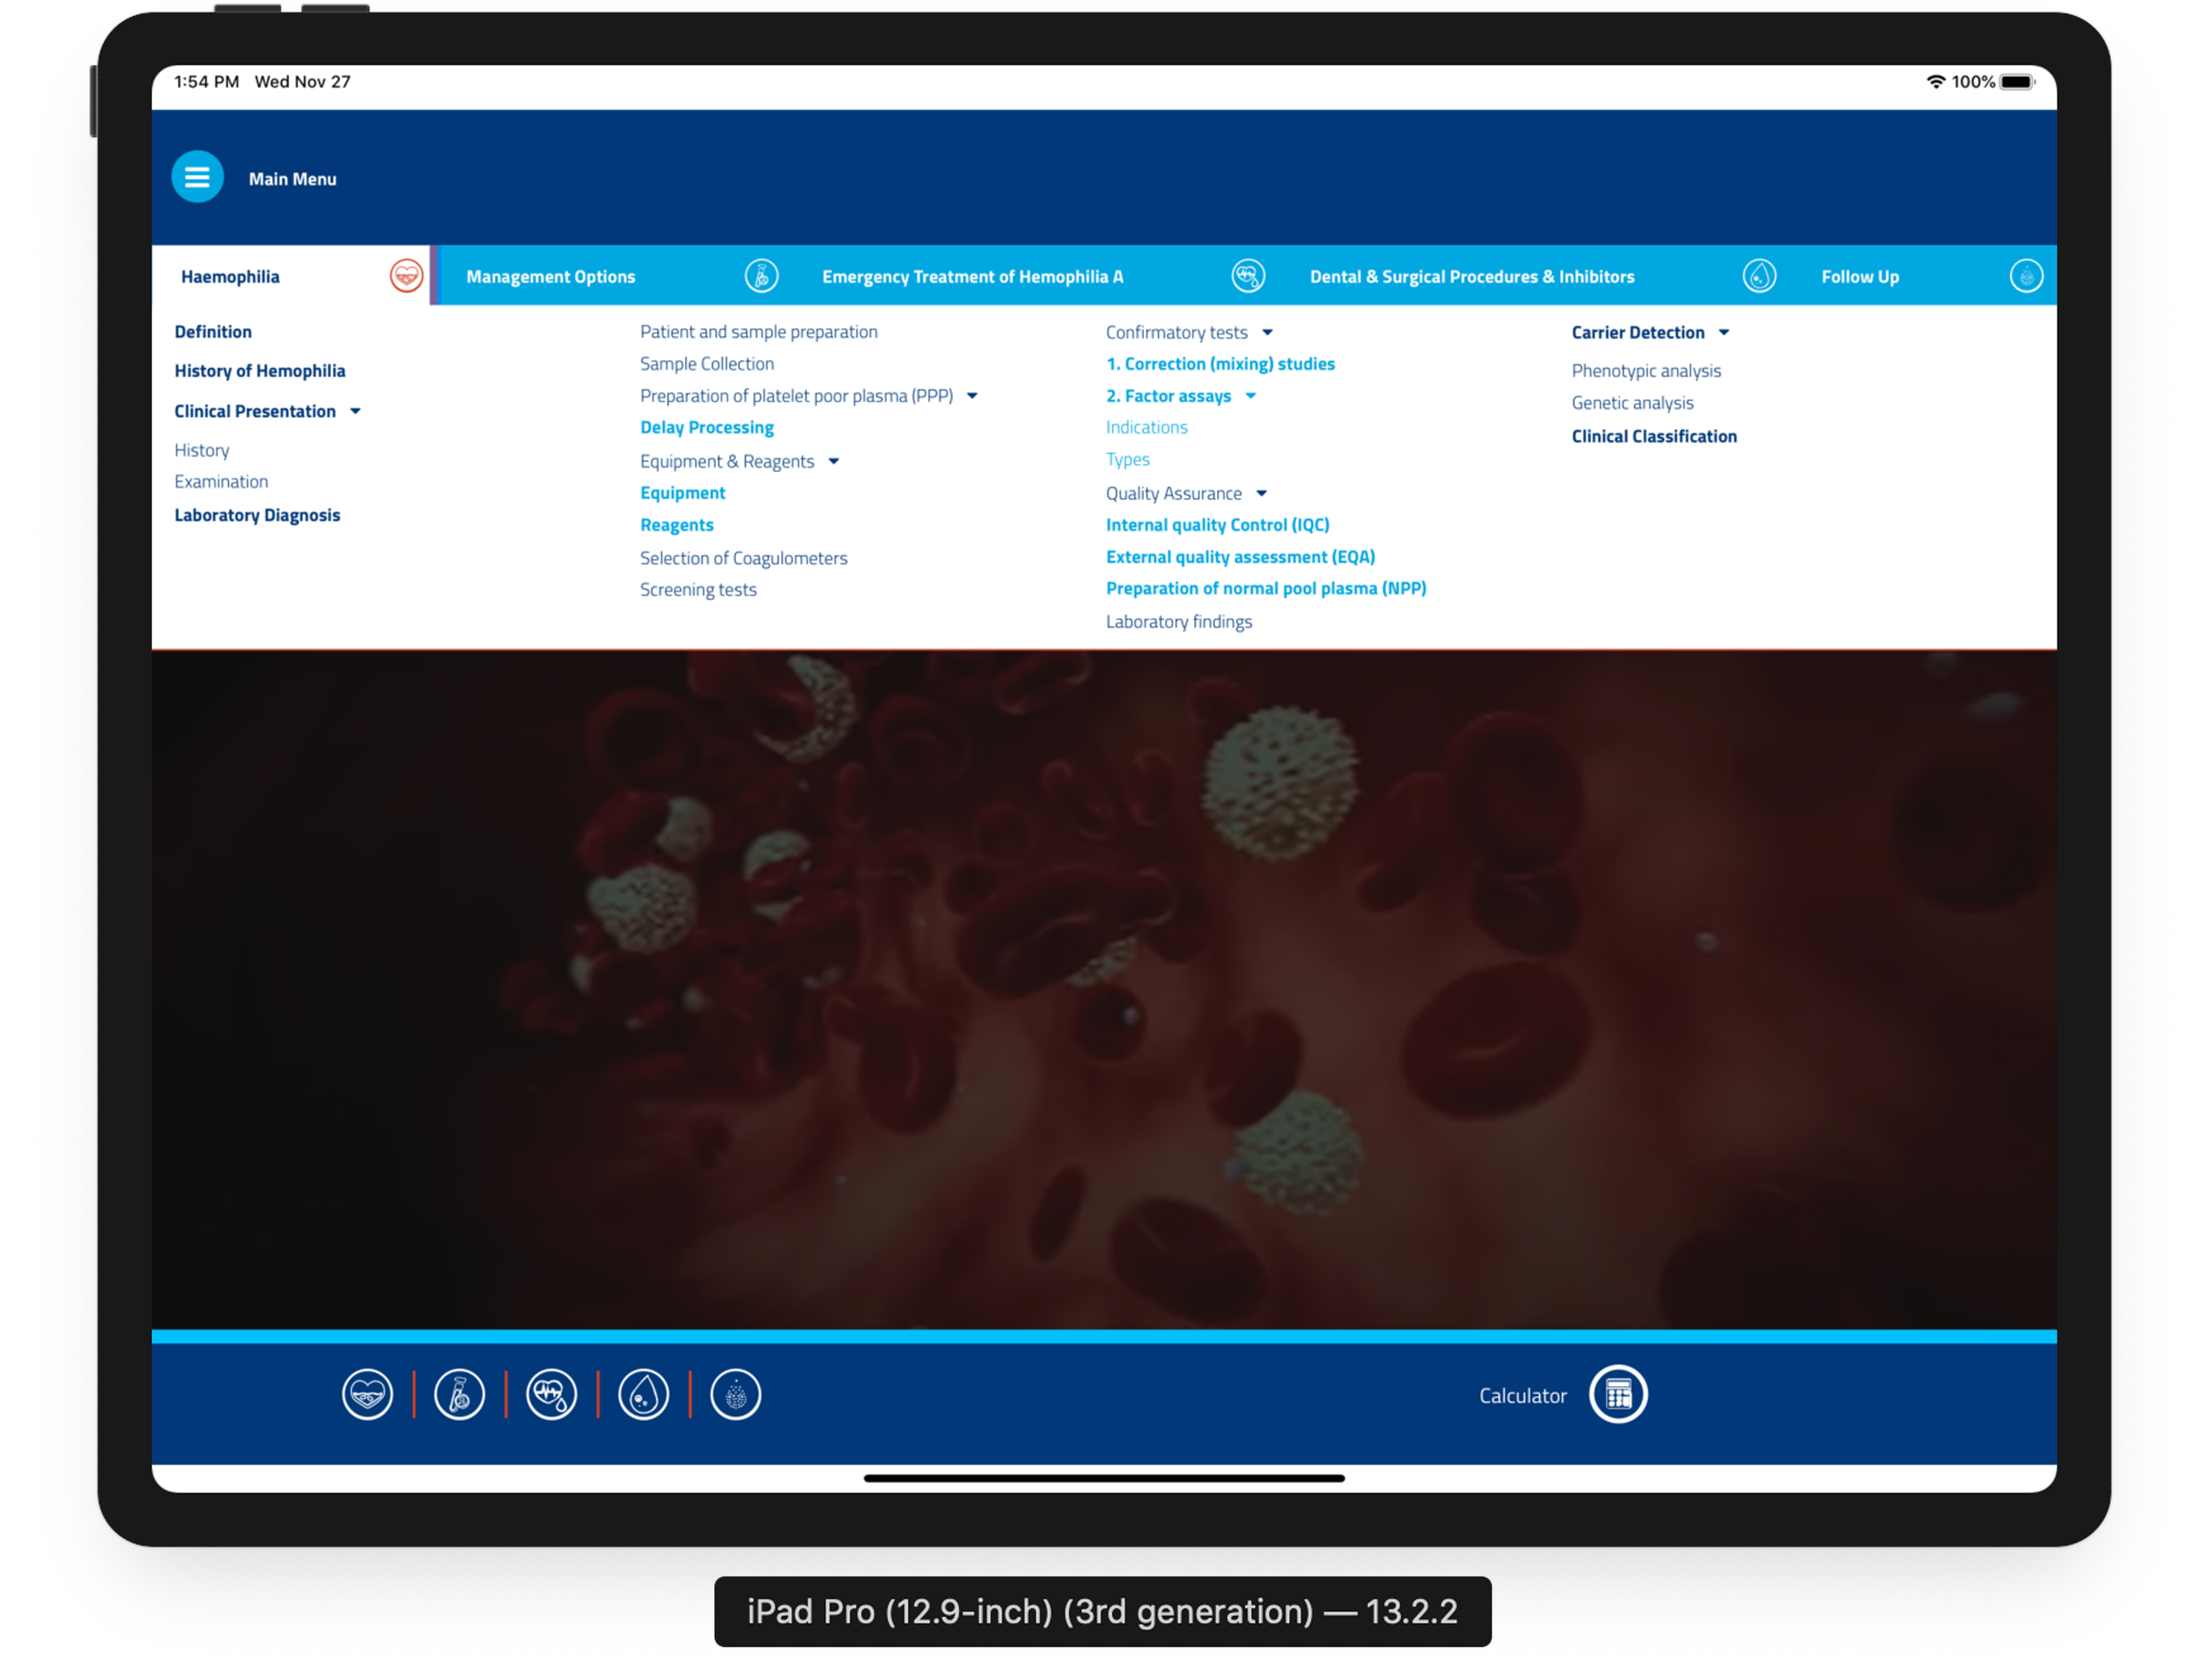The height and width of the screenshot is (1658, 2212).
Task: Open Selection of Coagulometers
Action: tap(744, 558)
